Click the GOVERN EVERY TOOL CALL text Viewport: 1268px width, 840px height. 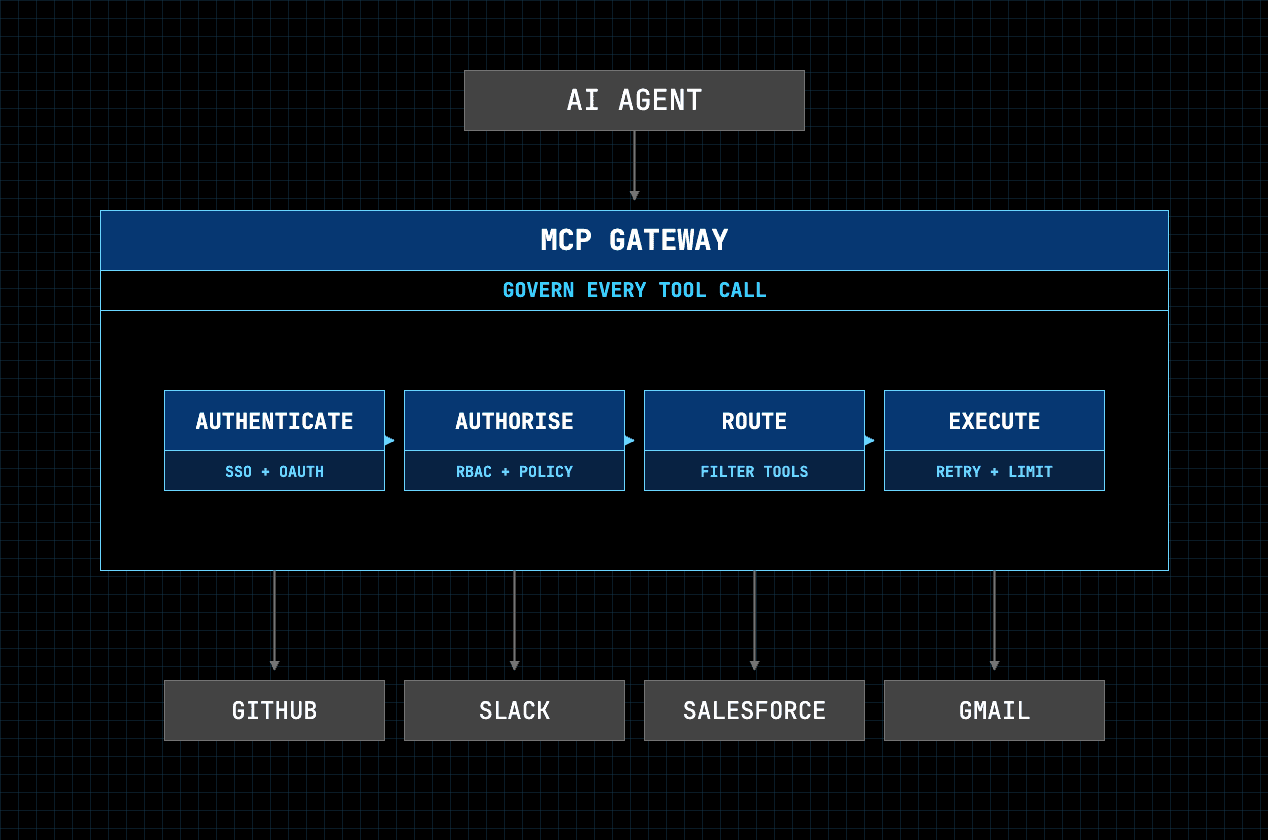(x=634, y=290)
